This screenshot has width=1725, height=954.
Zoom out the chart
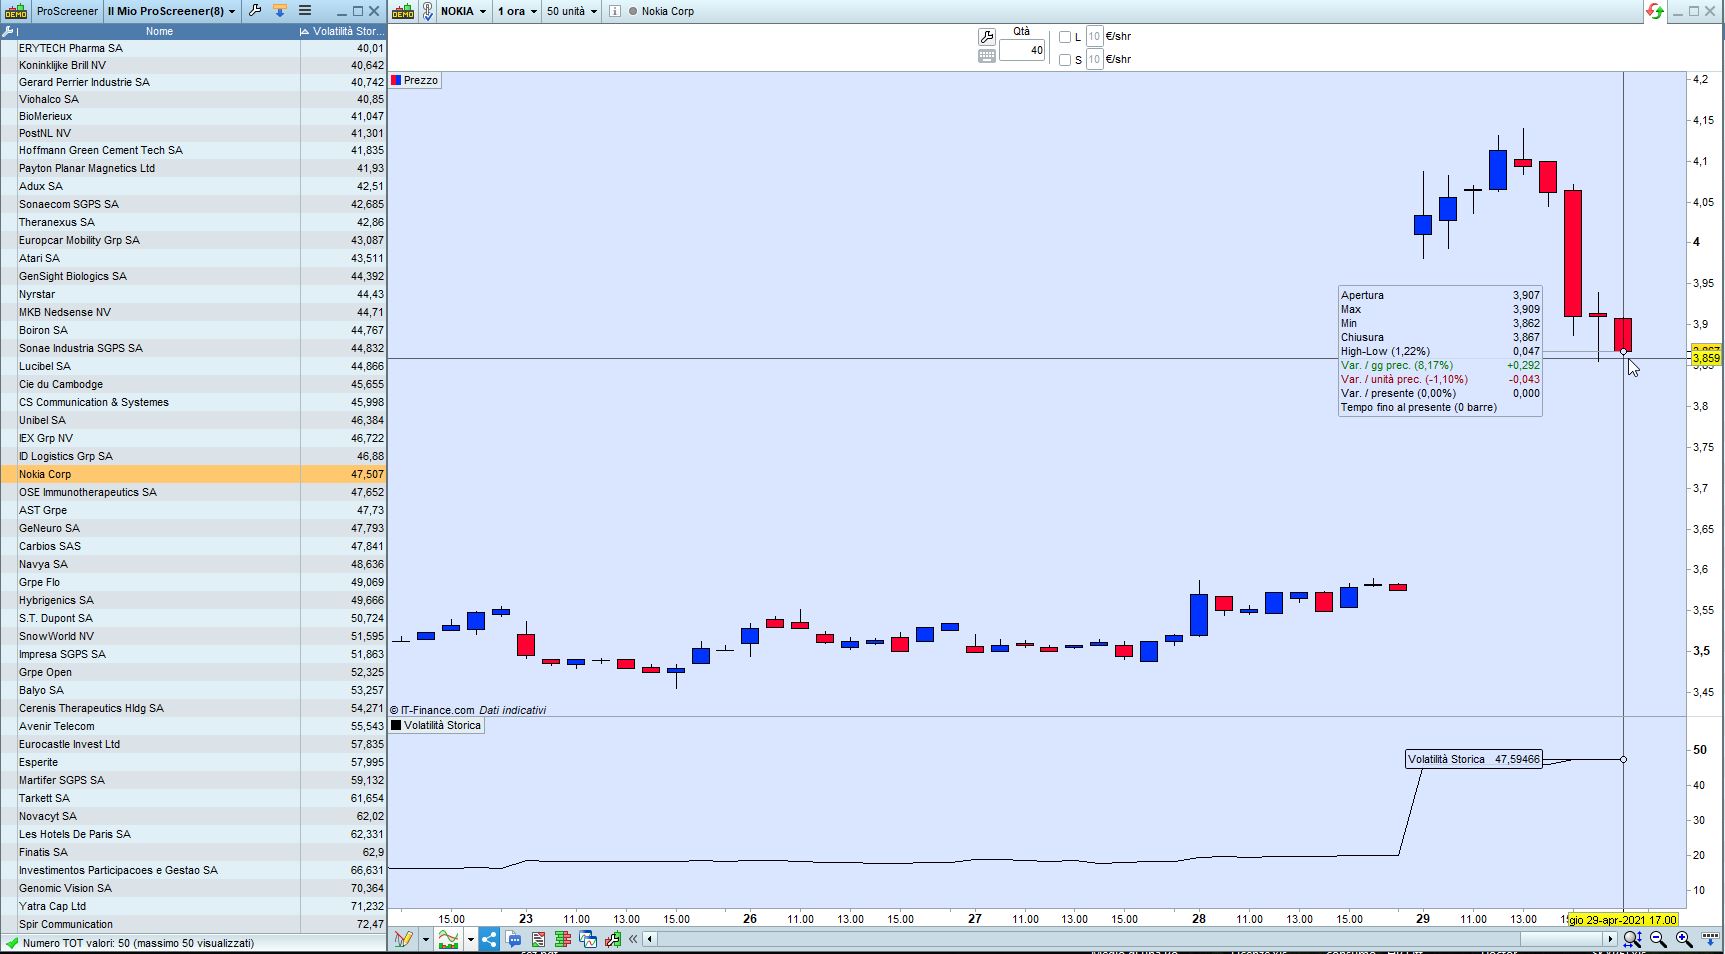(1658, 939)
